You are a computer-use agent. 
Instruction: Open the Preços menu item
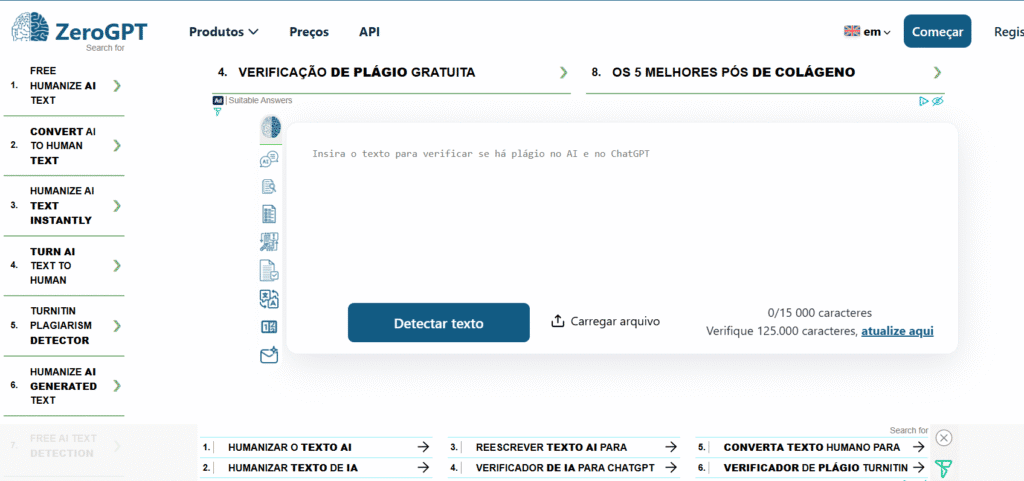coord(309,32)
